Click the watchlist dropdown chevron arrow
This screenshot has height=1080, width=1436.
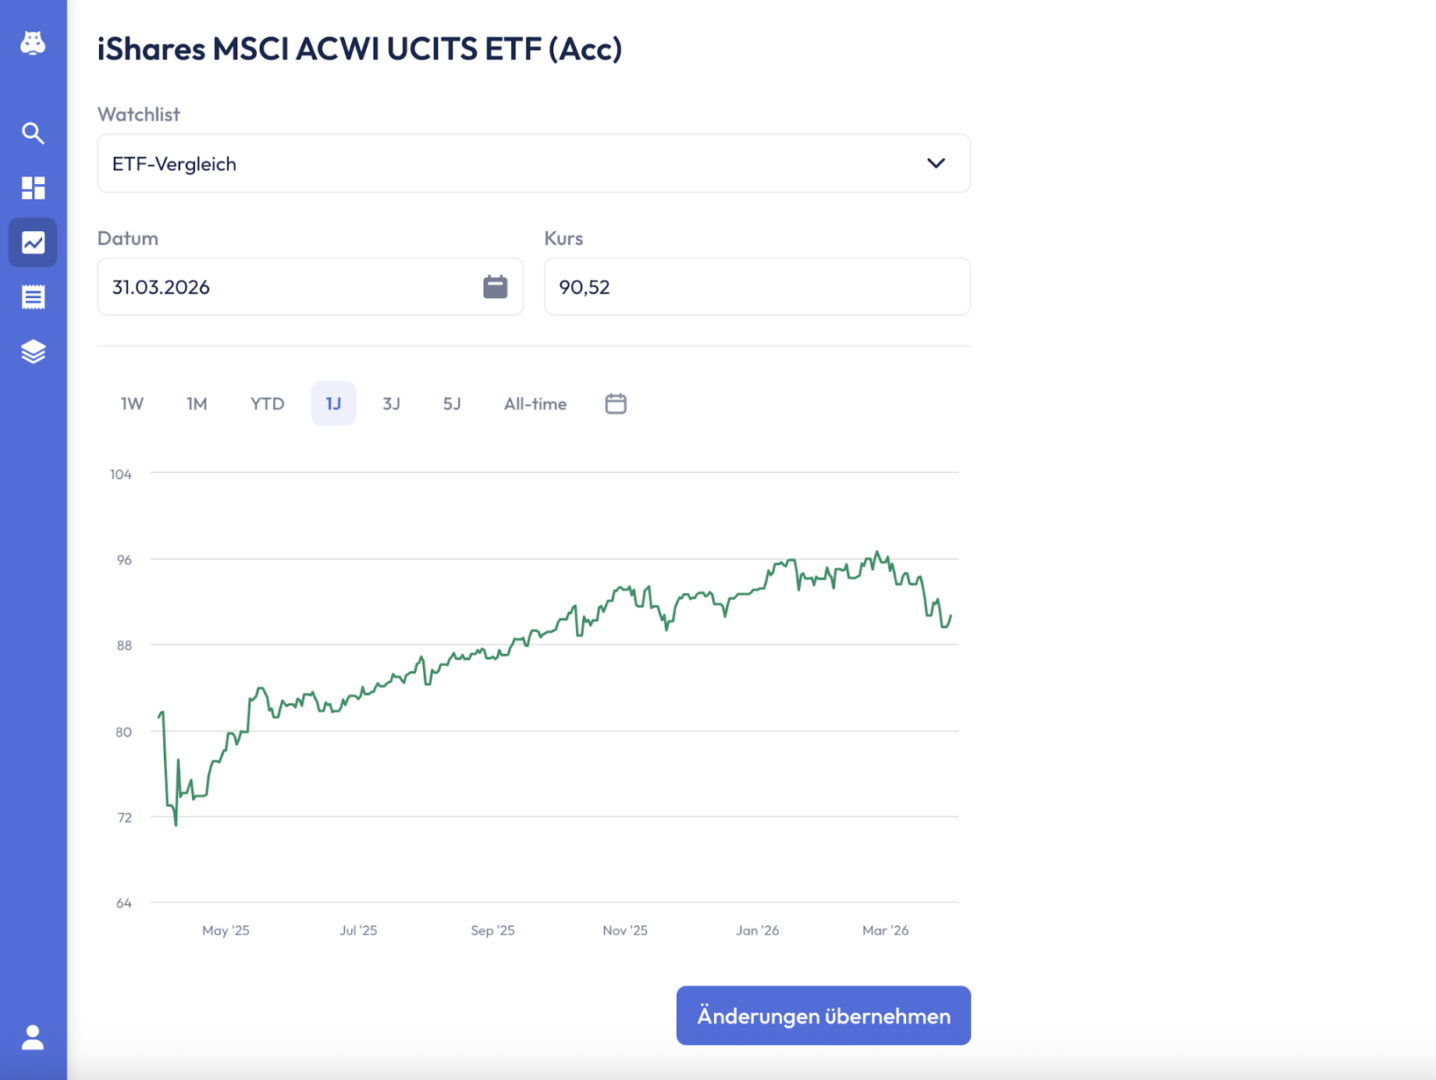coord(936,164)
